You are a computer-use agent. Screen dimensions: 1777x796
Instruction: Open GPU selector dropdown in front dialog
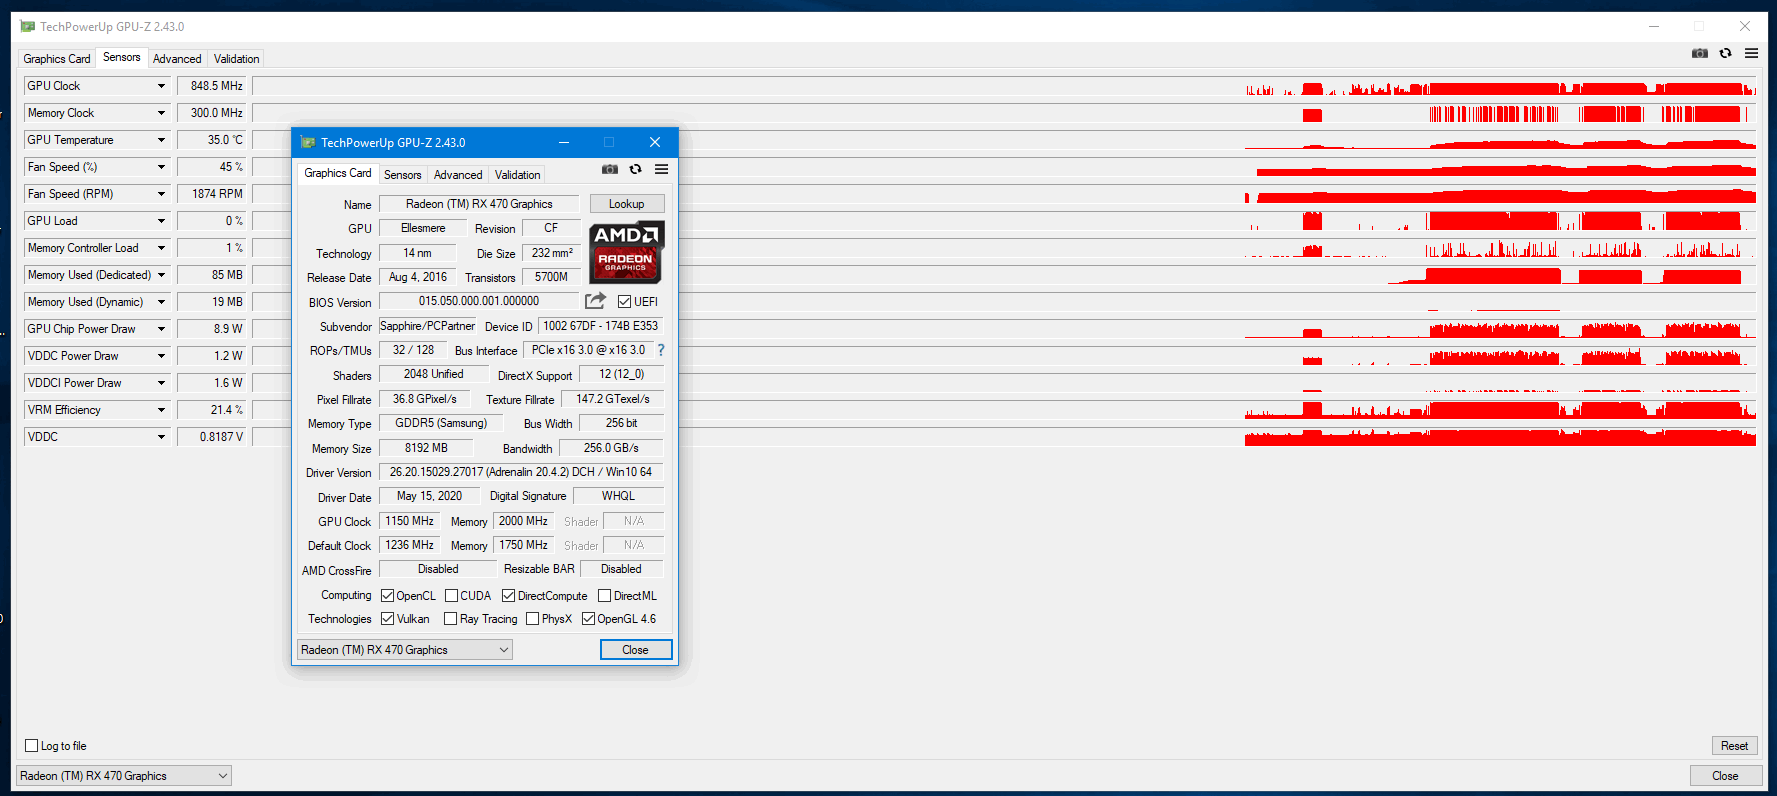(x=405, y=650)
